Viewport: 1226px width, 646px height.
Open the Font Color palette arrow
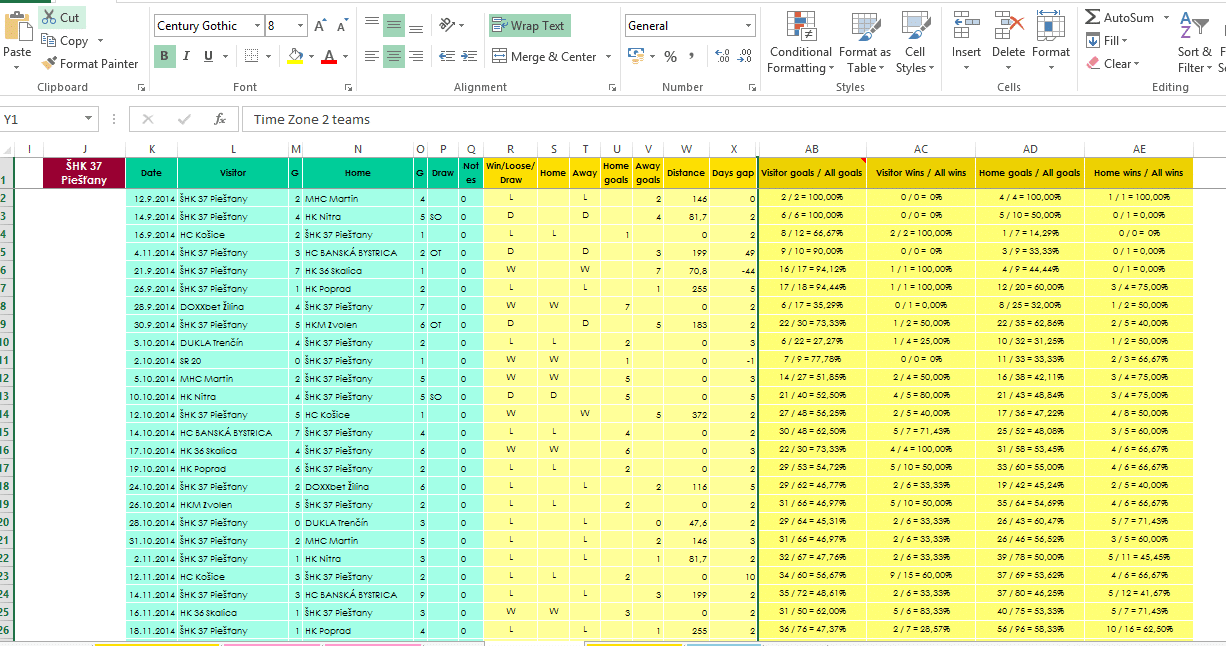343,56
